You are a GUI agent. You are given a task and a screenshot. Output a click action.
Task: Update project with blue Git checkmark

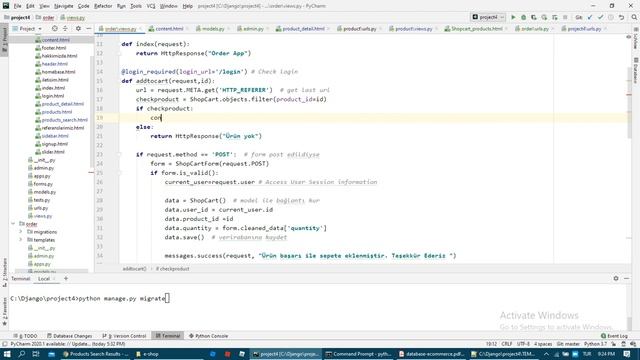pos(590,18)
